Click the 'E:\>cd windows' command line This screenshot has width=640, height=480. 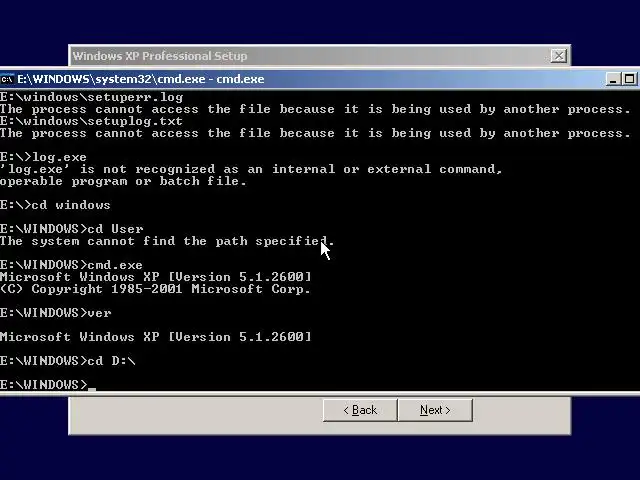[55, 205]
